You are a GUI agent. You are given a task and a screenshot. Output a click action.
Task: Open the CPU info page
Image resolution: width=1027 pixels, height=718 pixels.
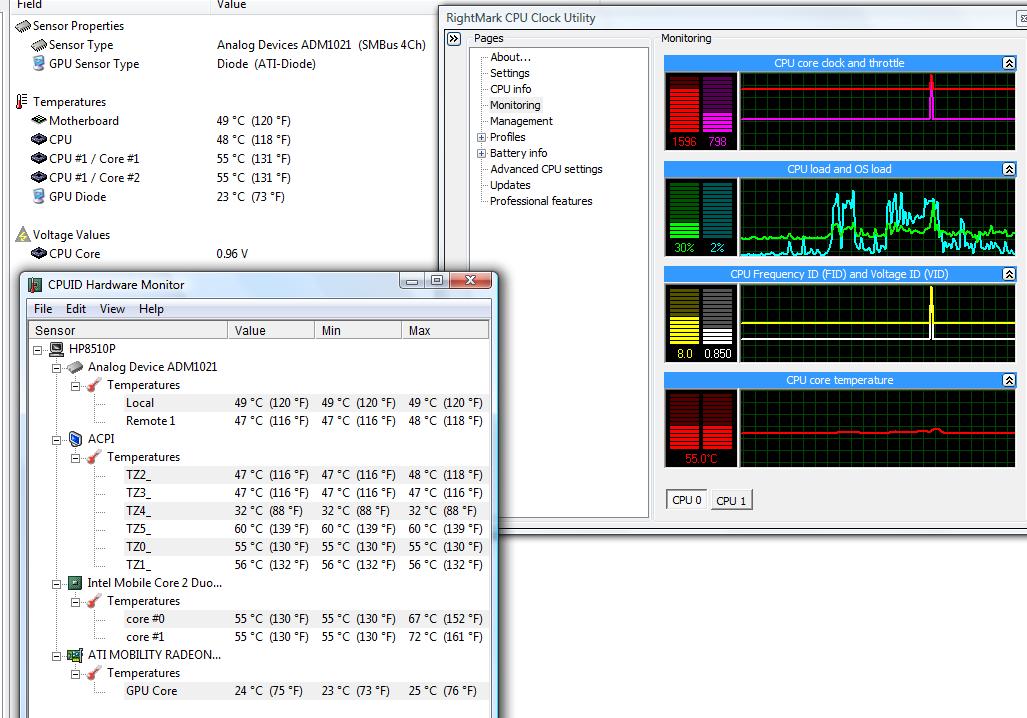511,89
